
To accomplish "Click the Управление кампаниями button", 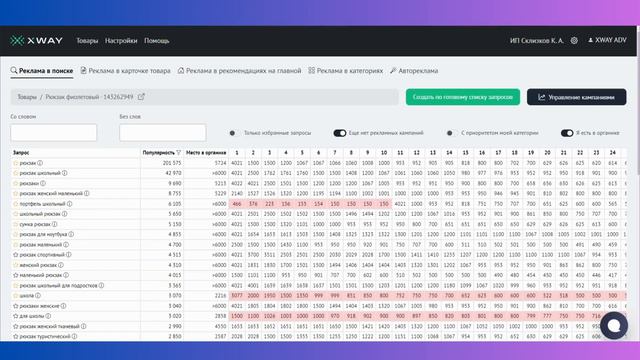I will tap(576, 97).
